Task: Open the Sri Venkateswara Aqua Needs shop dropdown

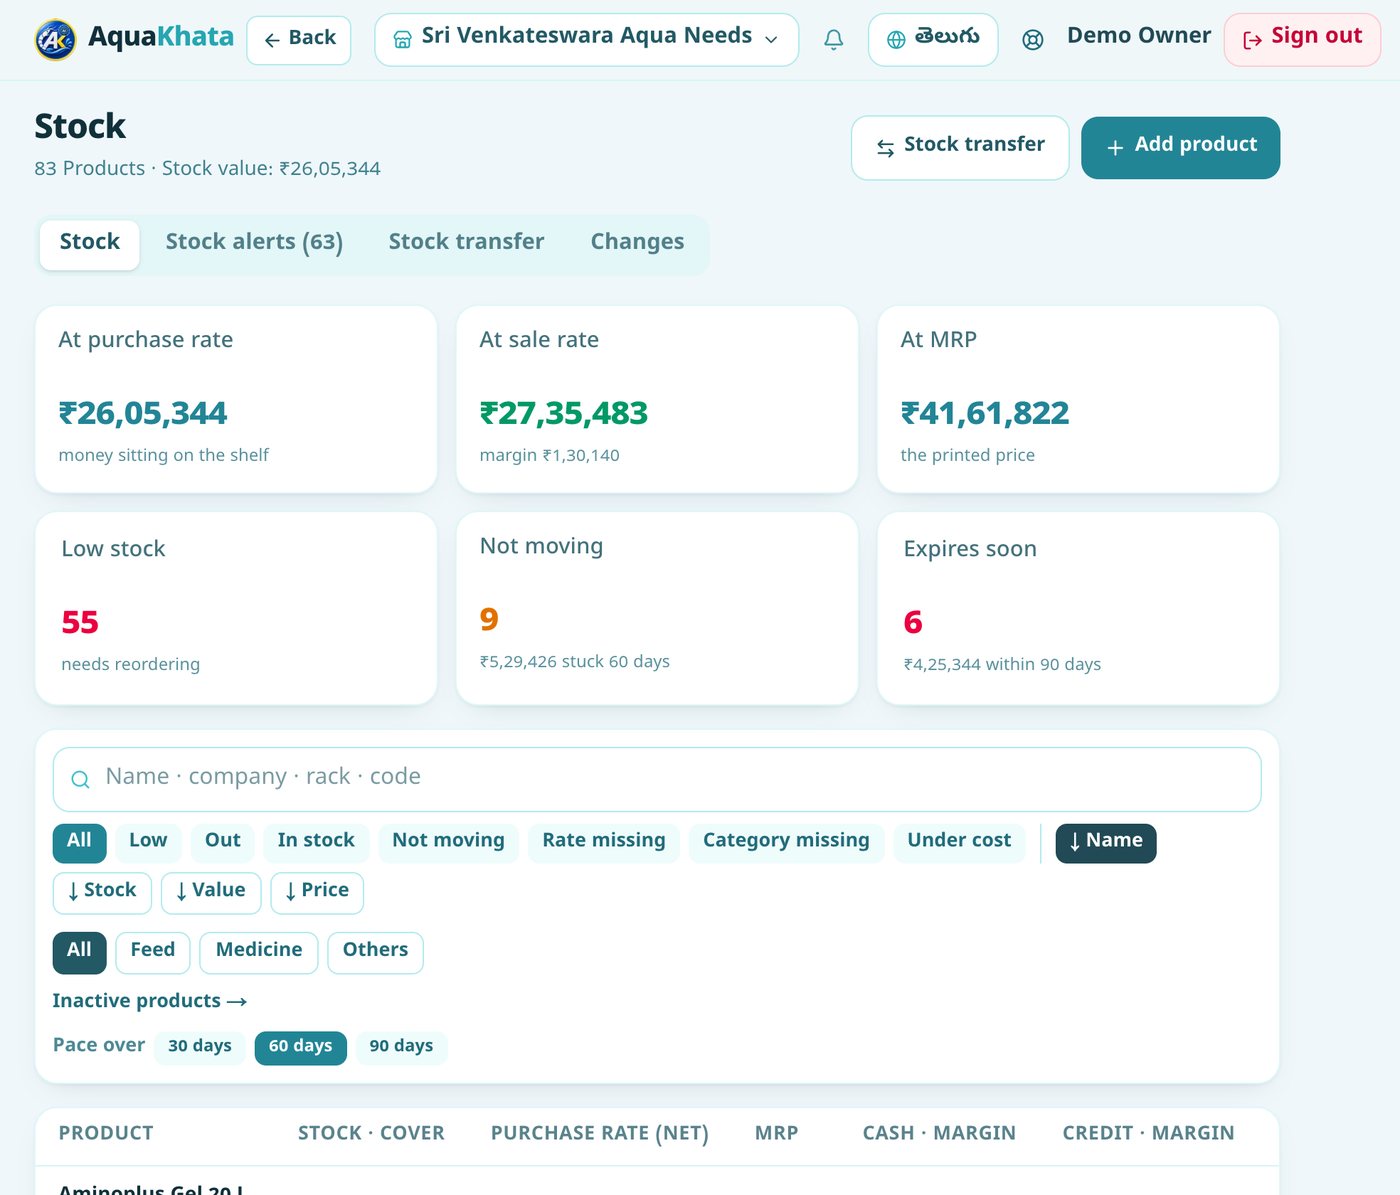Action: [586, 40]
